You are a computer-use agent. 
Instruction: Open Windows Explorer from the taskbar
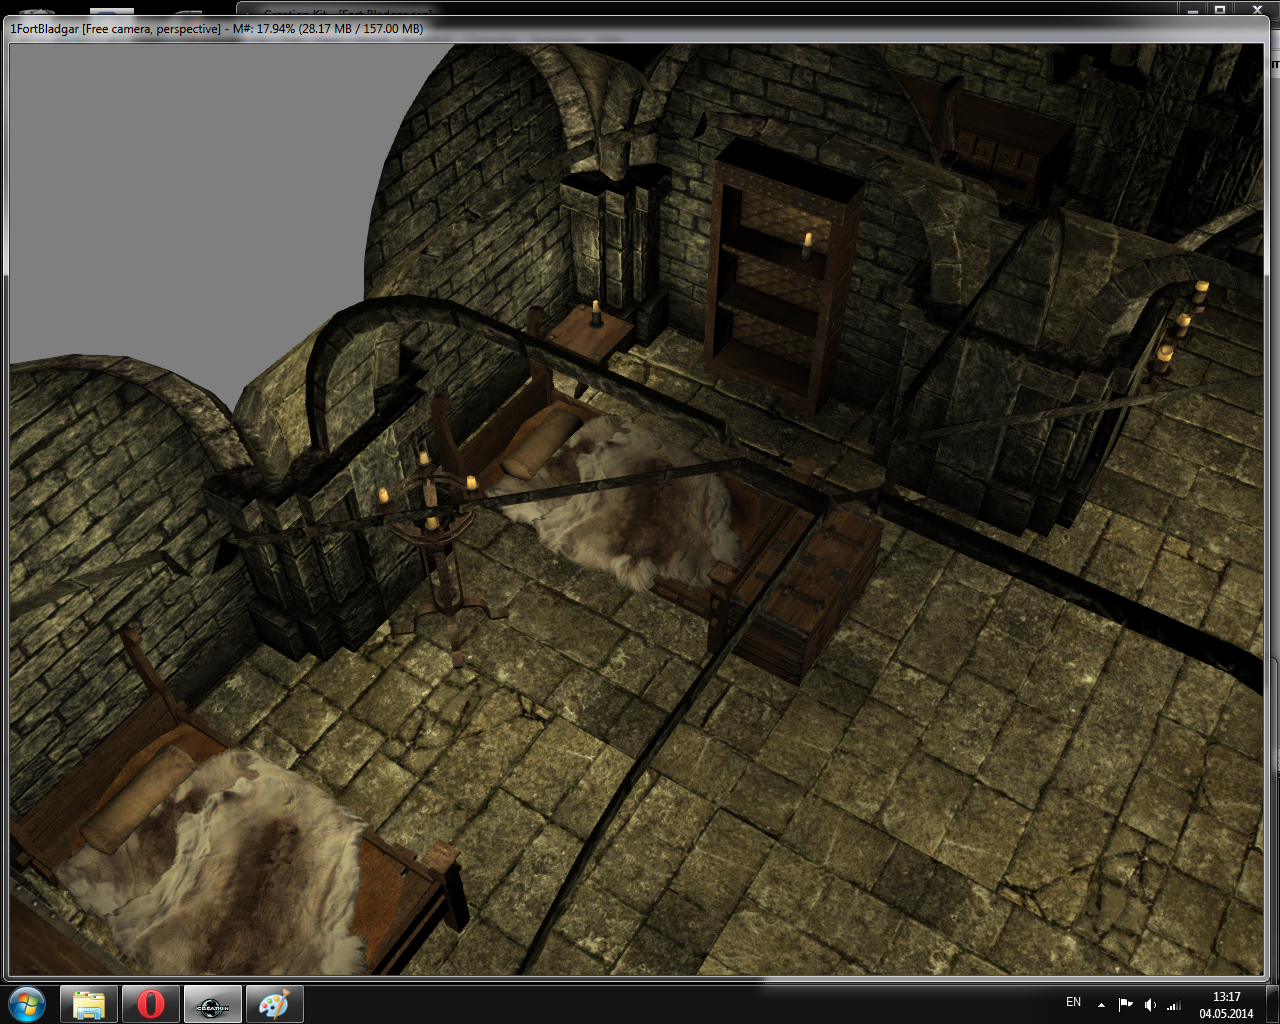[89, 1004]
